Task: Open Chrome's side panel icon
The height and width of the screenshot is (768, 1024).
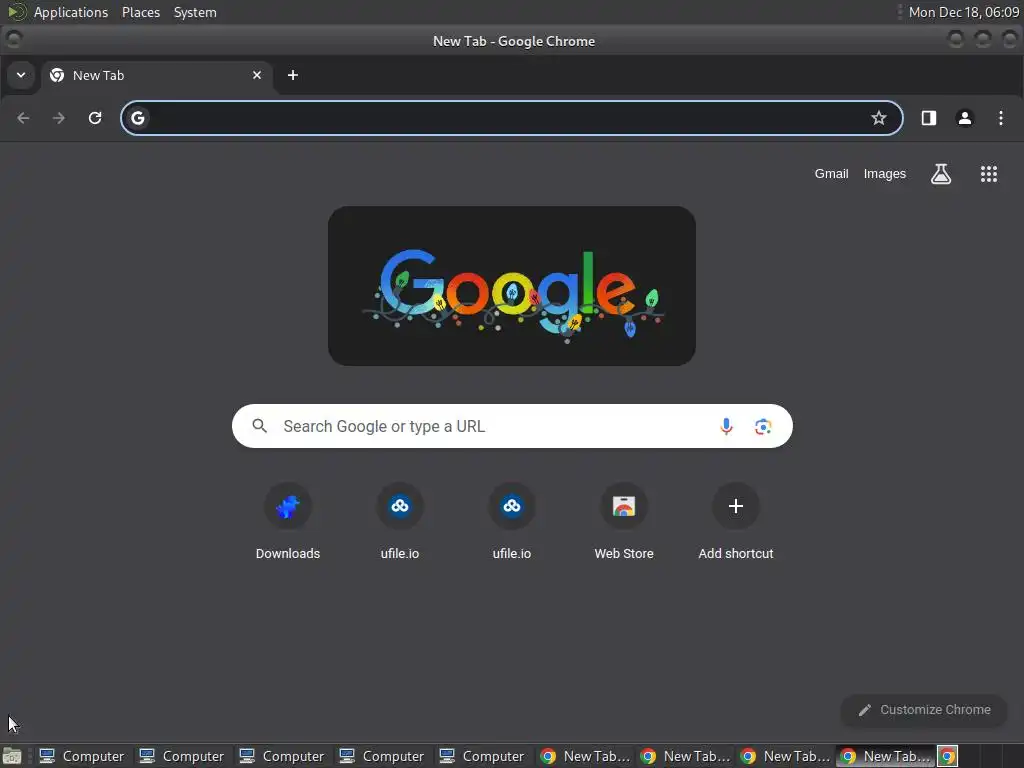Action: click(929, 118)
